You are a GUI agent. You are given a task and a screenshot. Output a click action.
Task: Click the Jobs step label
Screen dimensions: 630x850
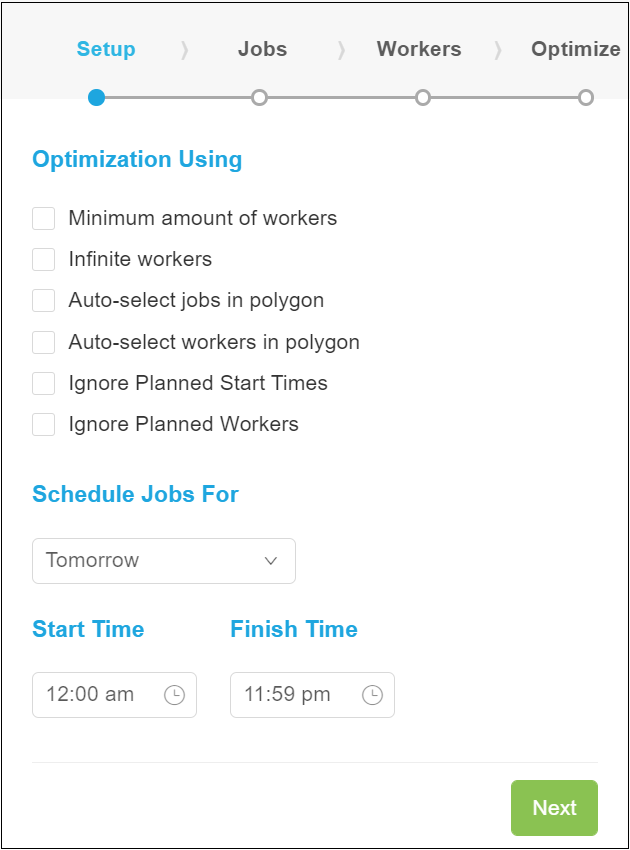pyautogui.click(x=262, y=48)
